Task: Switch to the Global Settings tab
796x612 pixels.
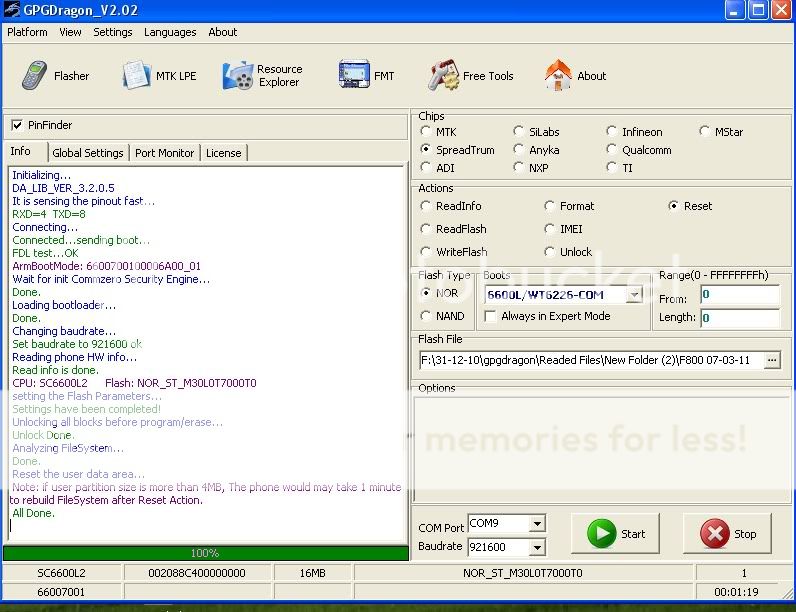Action: (x=88, y=153)
